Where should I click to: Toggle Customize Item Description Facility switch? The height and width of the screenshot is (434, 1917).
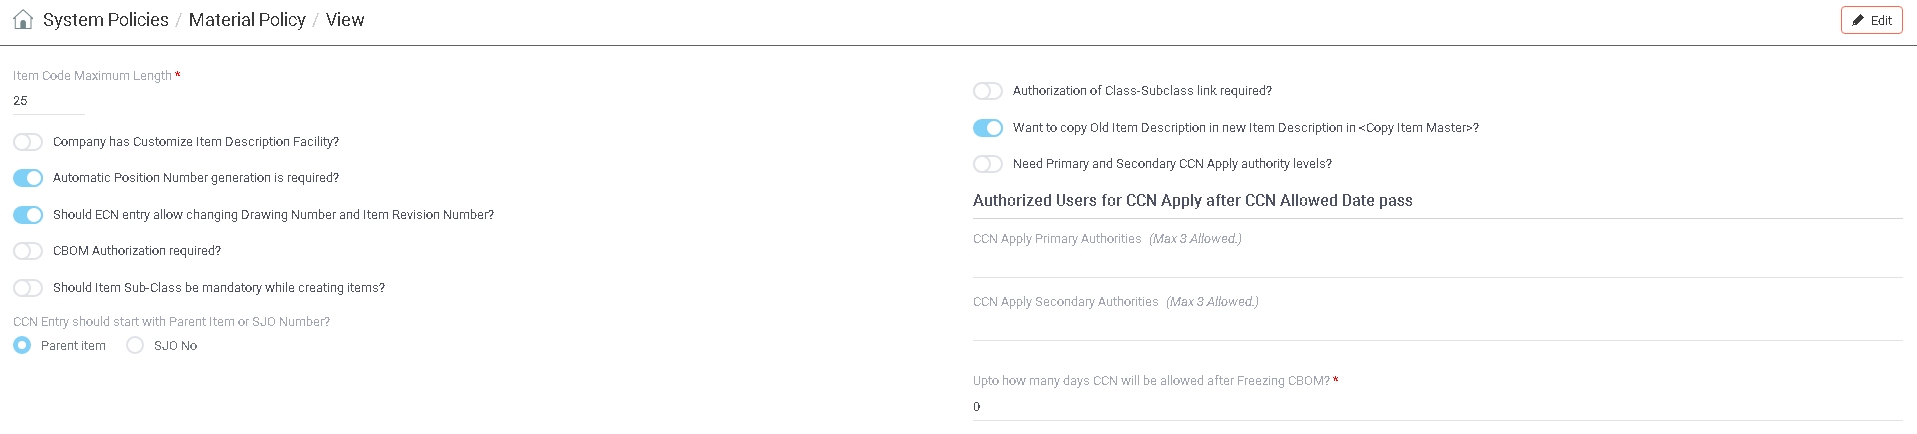point(28,142)
